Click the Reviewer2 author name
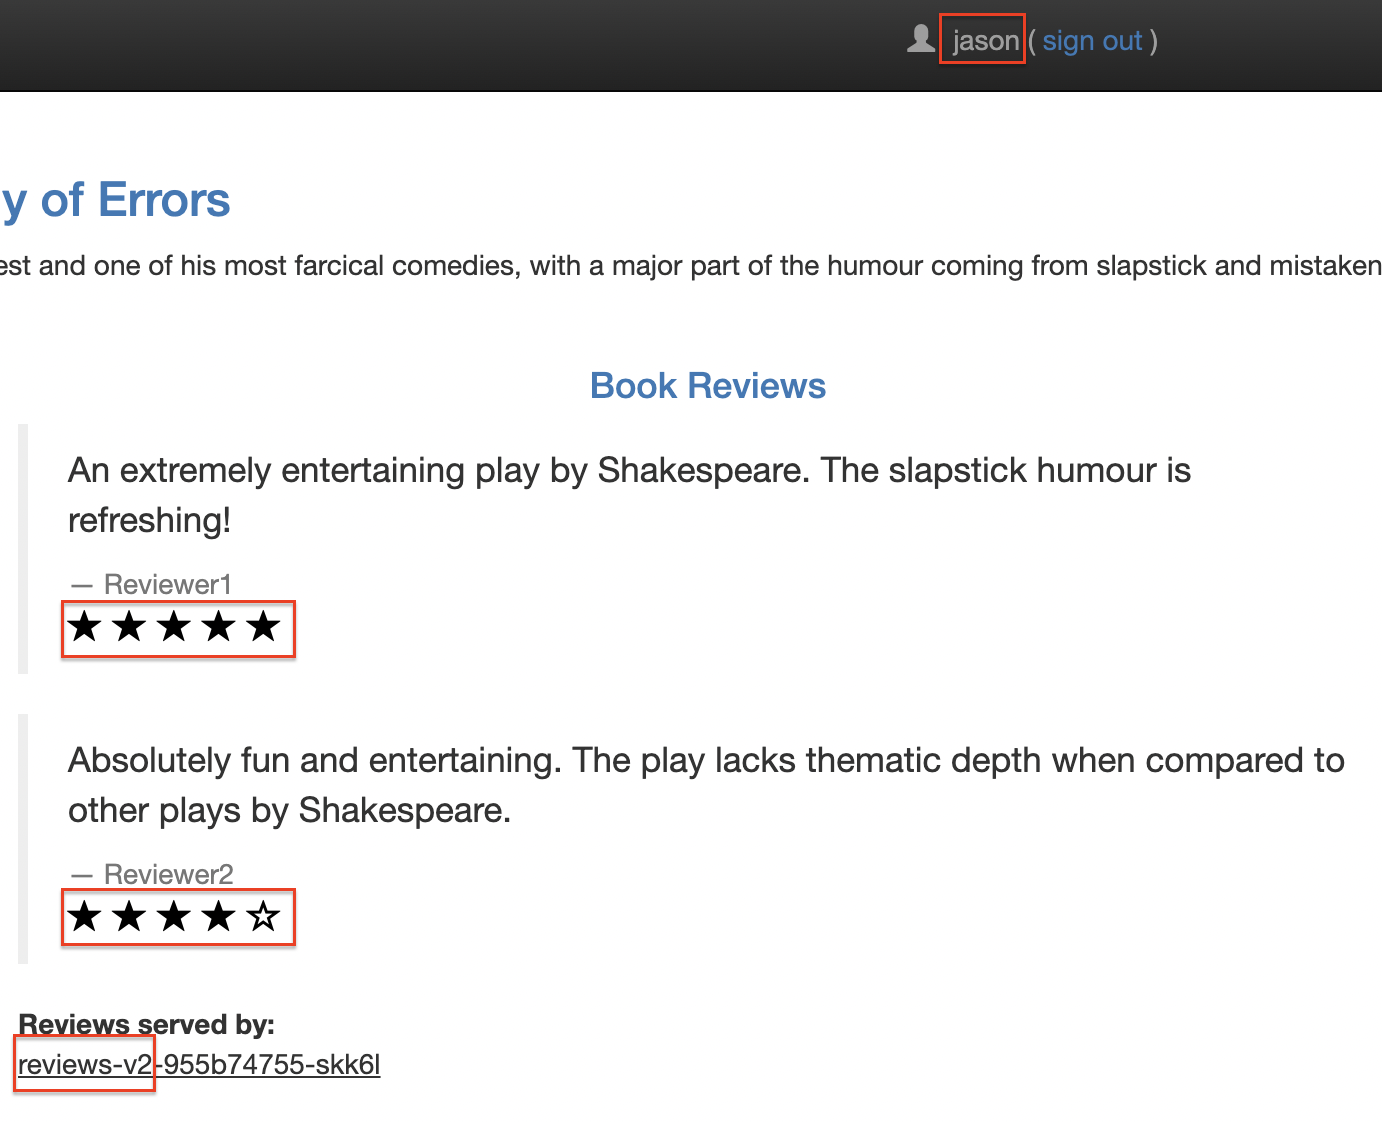The width and height of the screenshot is (1382, 1122). (x=169, y=874)
